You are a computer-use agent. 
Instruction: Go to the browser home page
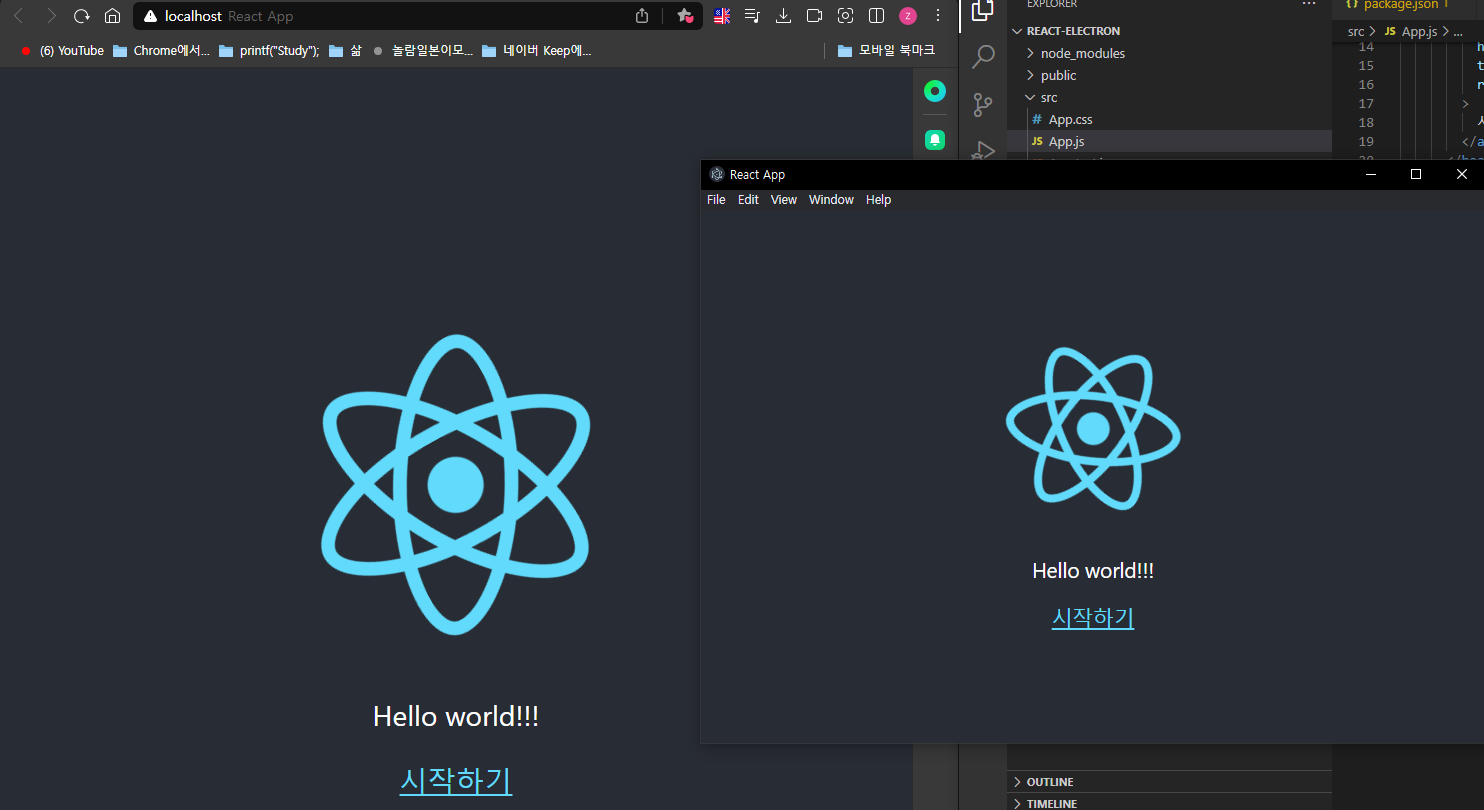tap(113, 16)
